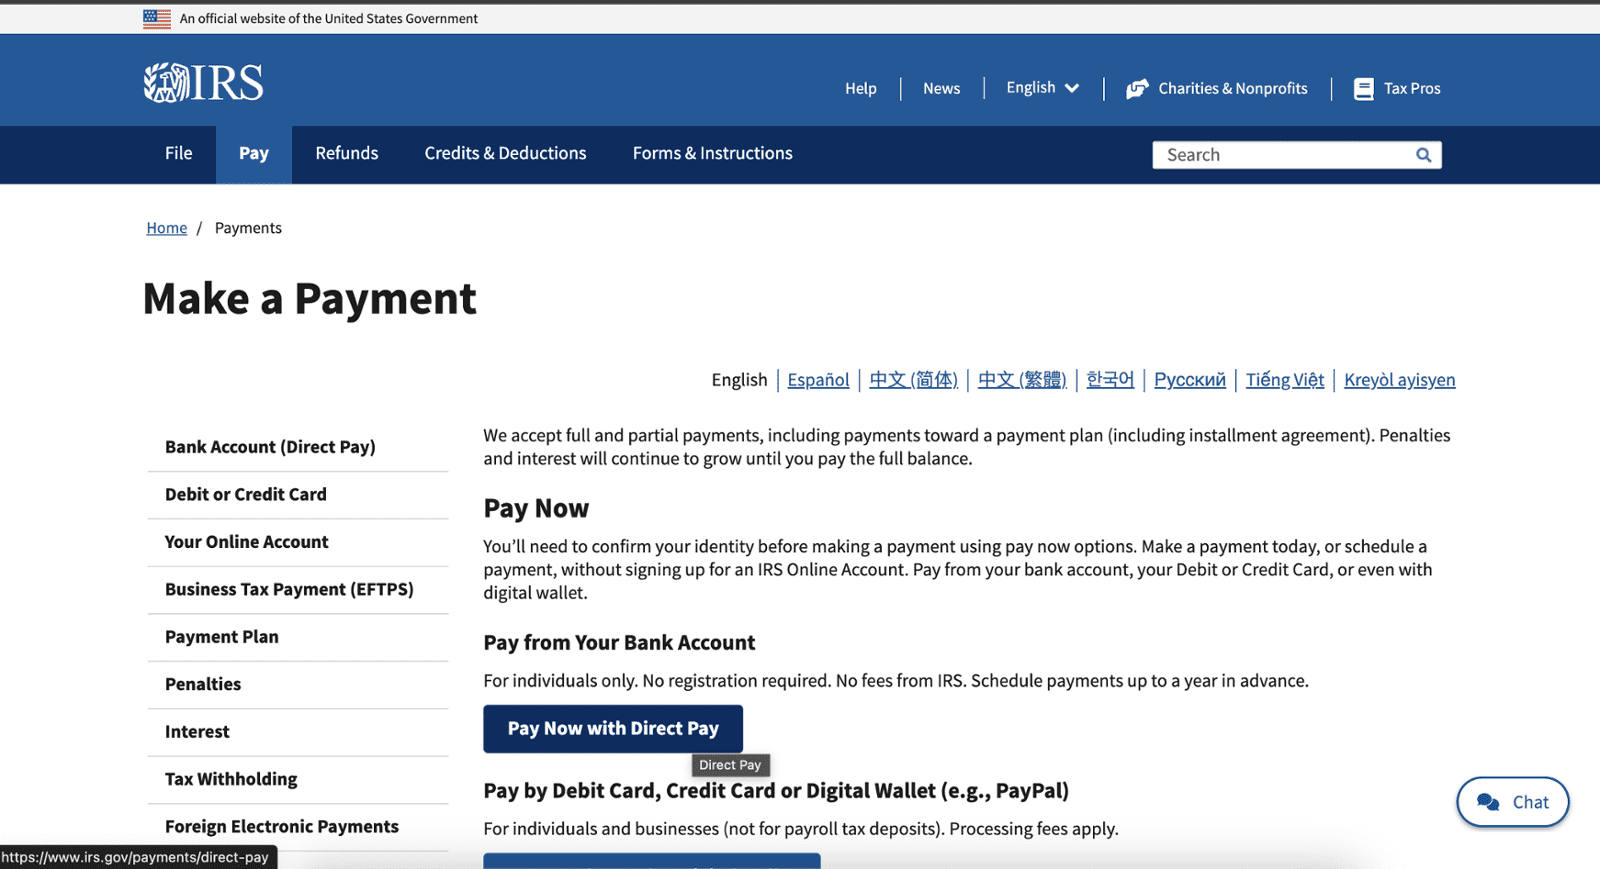Click the News link
The image size is (1600, 869).
tap(941, 88)
